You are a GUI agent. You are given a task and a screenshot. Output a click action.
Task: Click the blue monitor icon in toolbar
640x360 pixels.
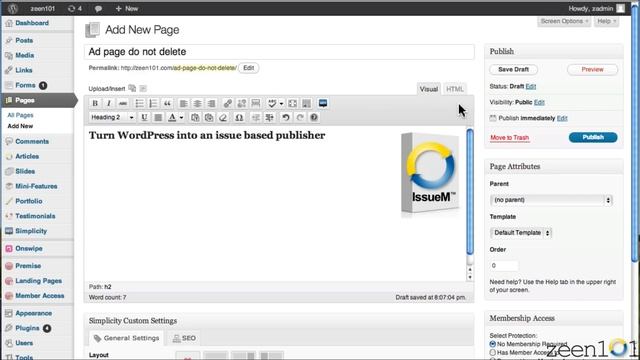point(323,103)
